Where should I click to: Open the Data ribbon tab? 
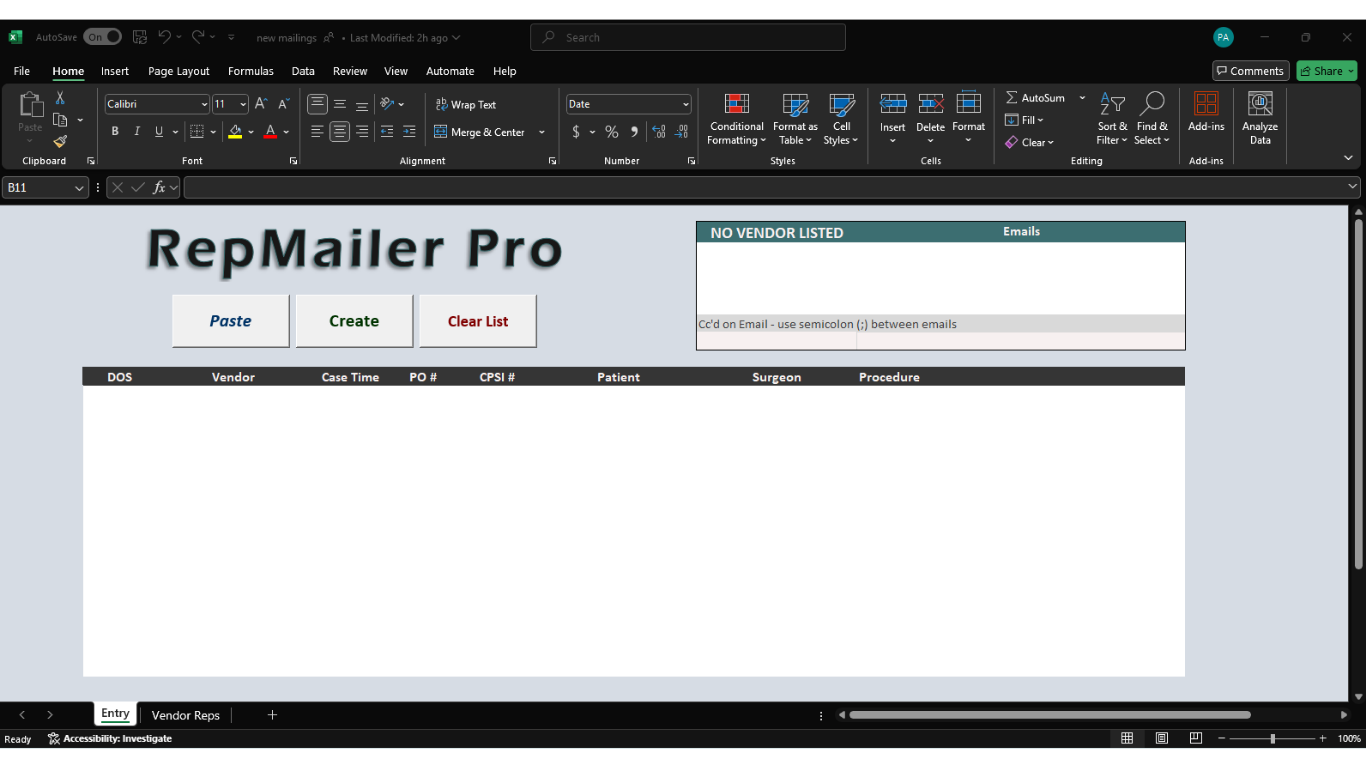[x=303, y=71]
